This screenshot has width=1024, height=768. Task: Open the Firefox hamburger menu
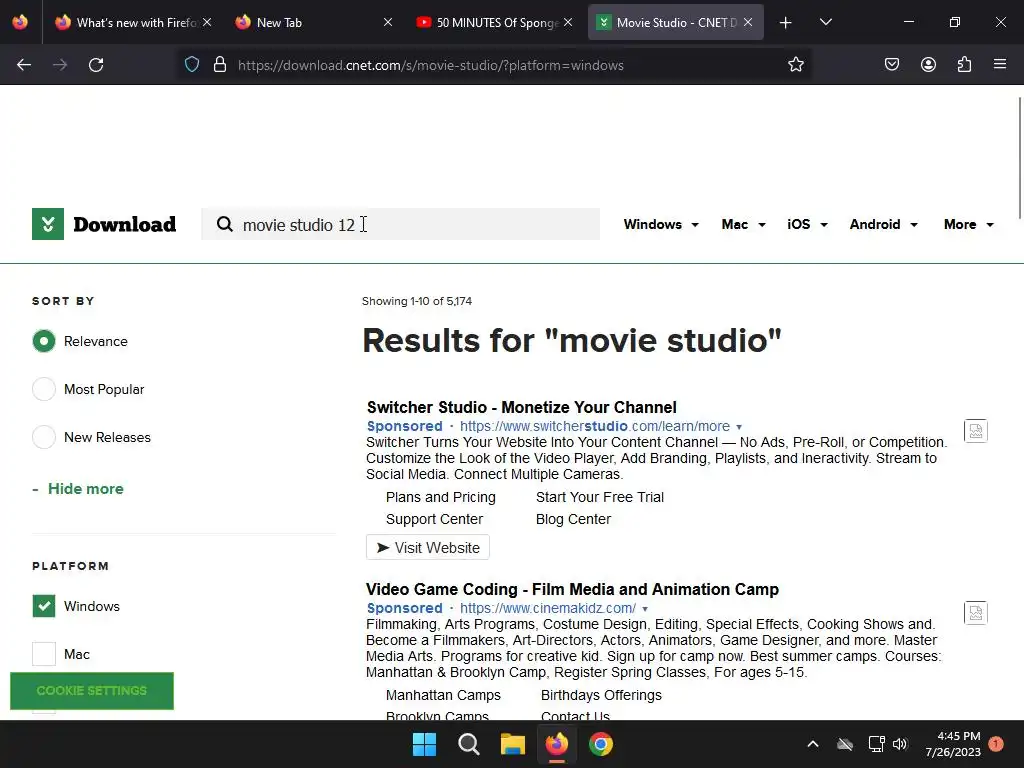(1000, 64)
